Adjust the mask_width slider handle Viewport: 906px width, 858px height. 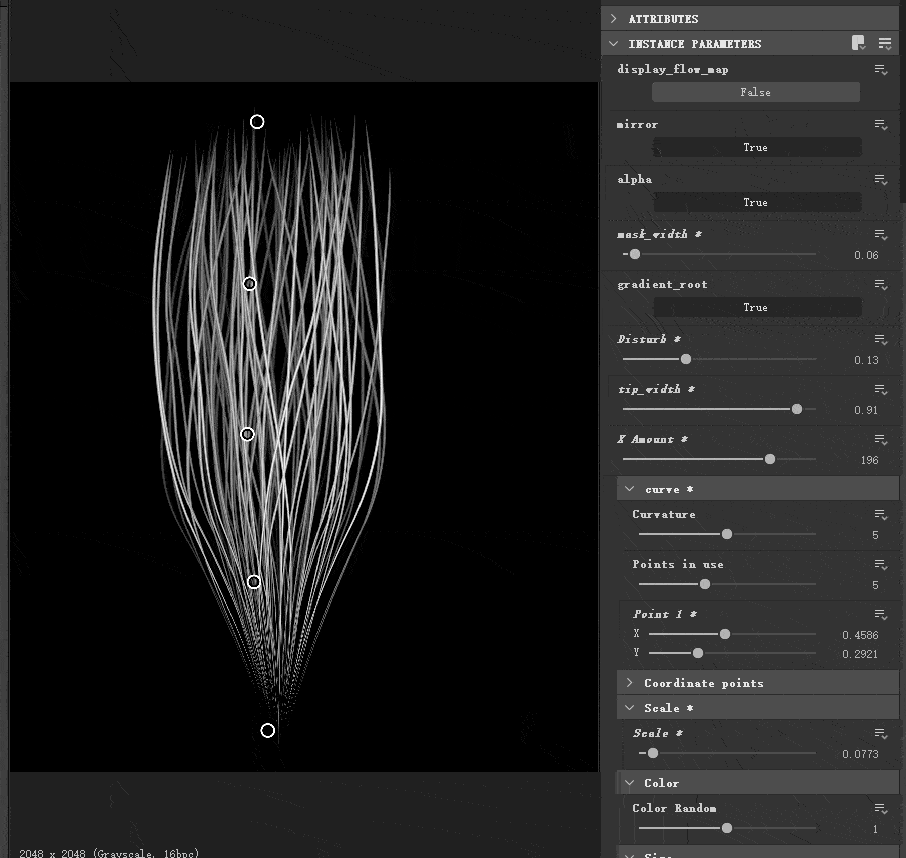point(635,254)
